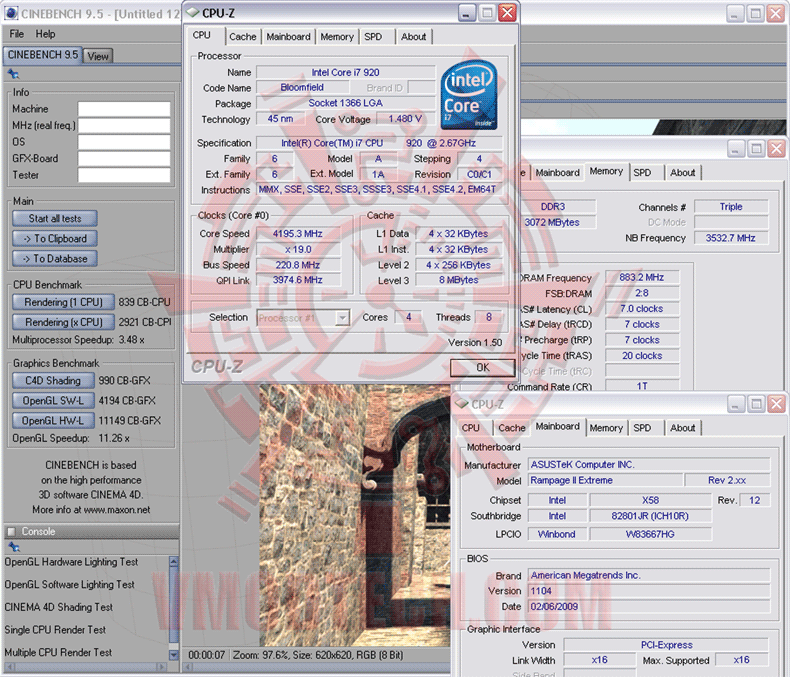Click console scrollbar down arrow
Screen dimensions: 790x677
pyautogui.click(x=174, y=655)
